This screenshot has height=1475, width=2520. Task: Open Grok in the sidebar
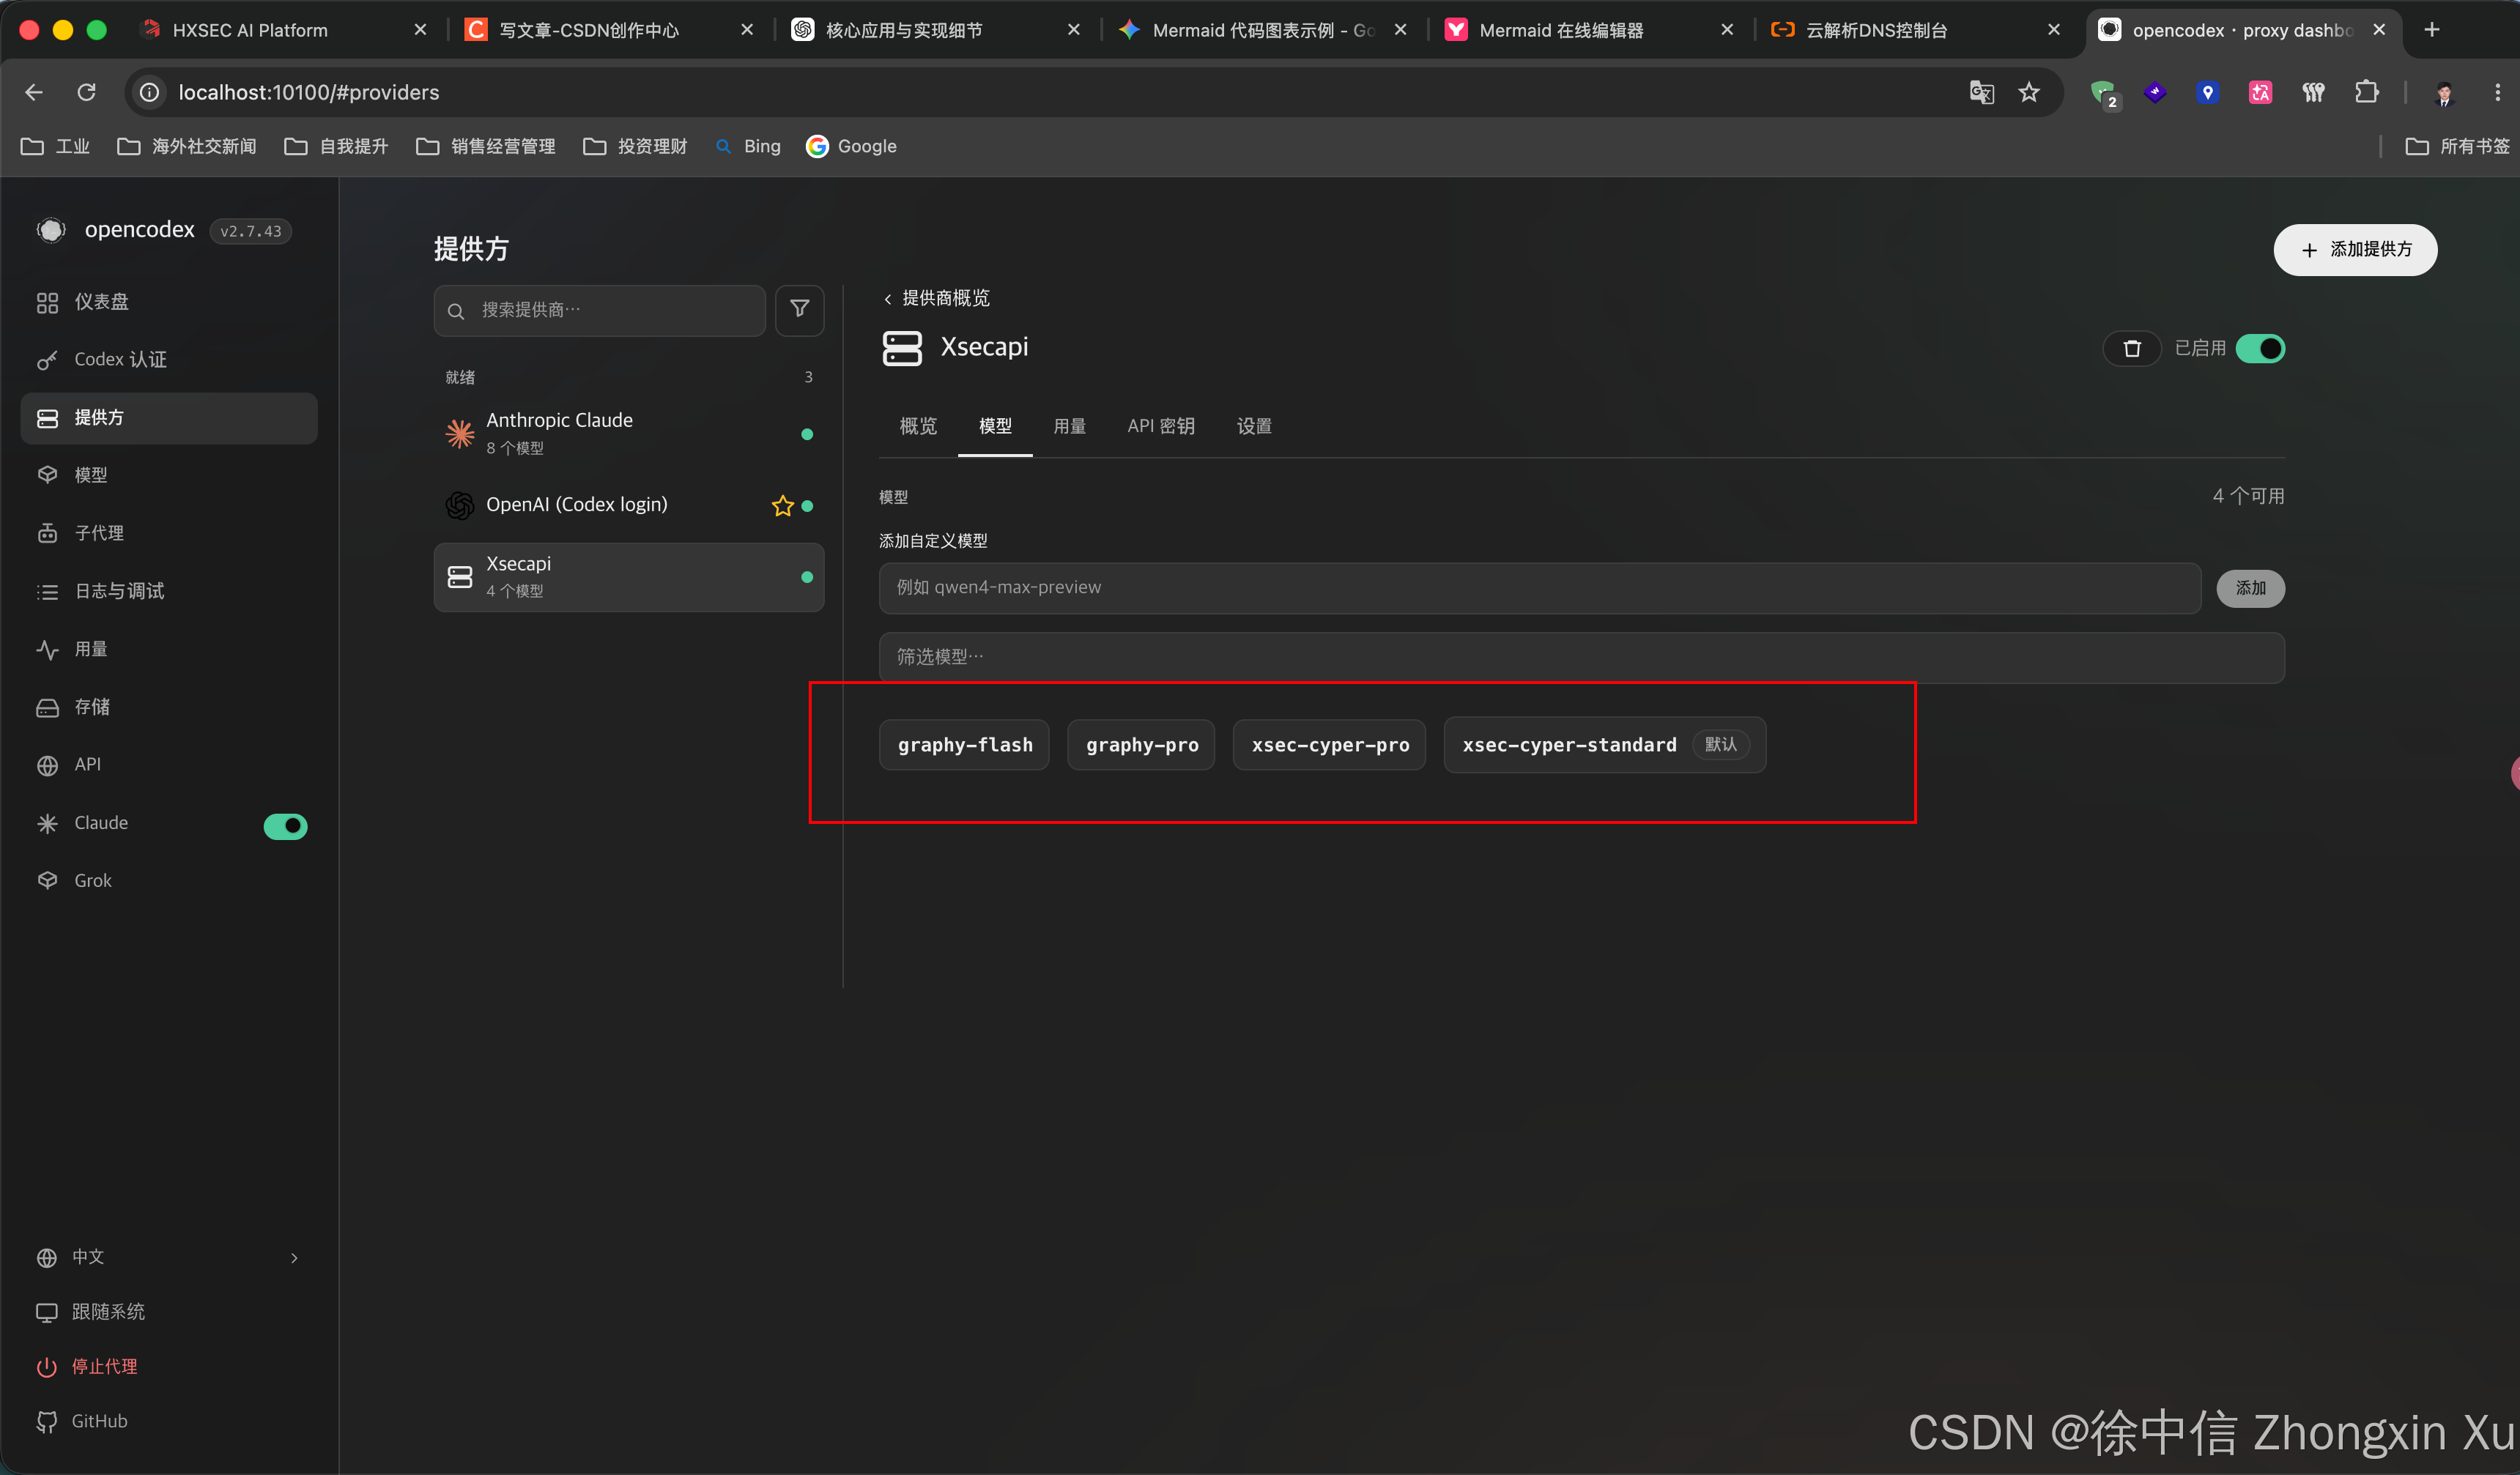[x=168, y=881]
